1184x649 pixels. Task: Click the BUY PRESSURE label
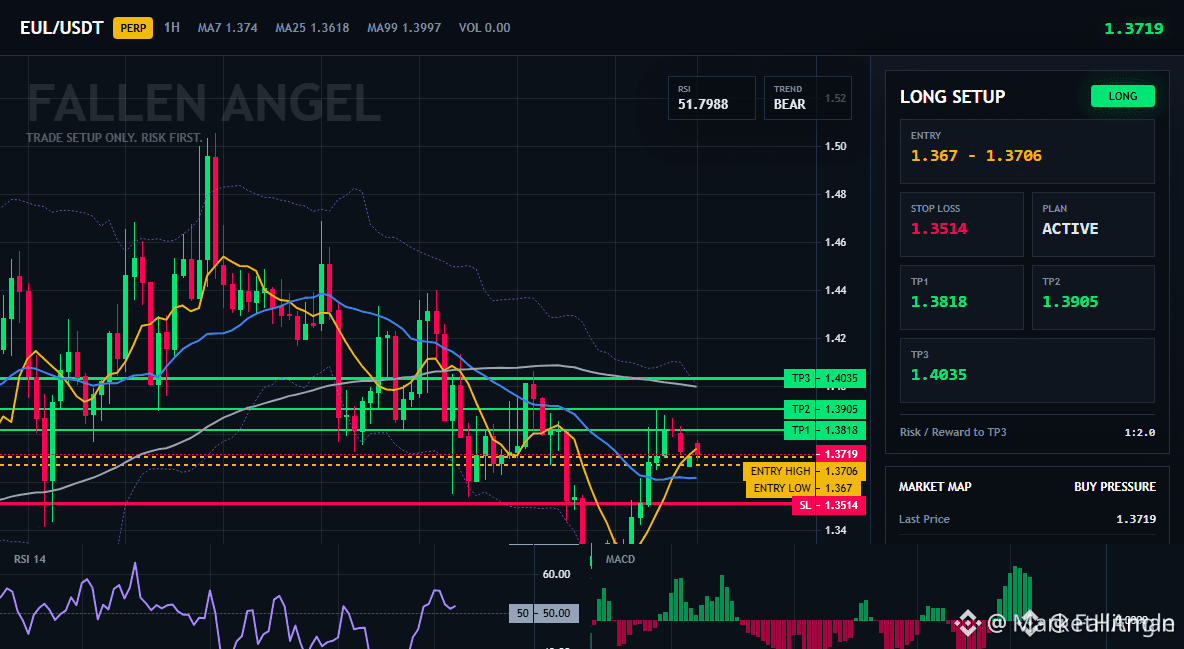(1115, 487)
